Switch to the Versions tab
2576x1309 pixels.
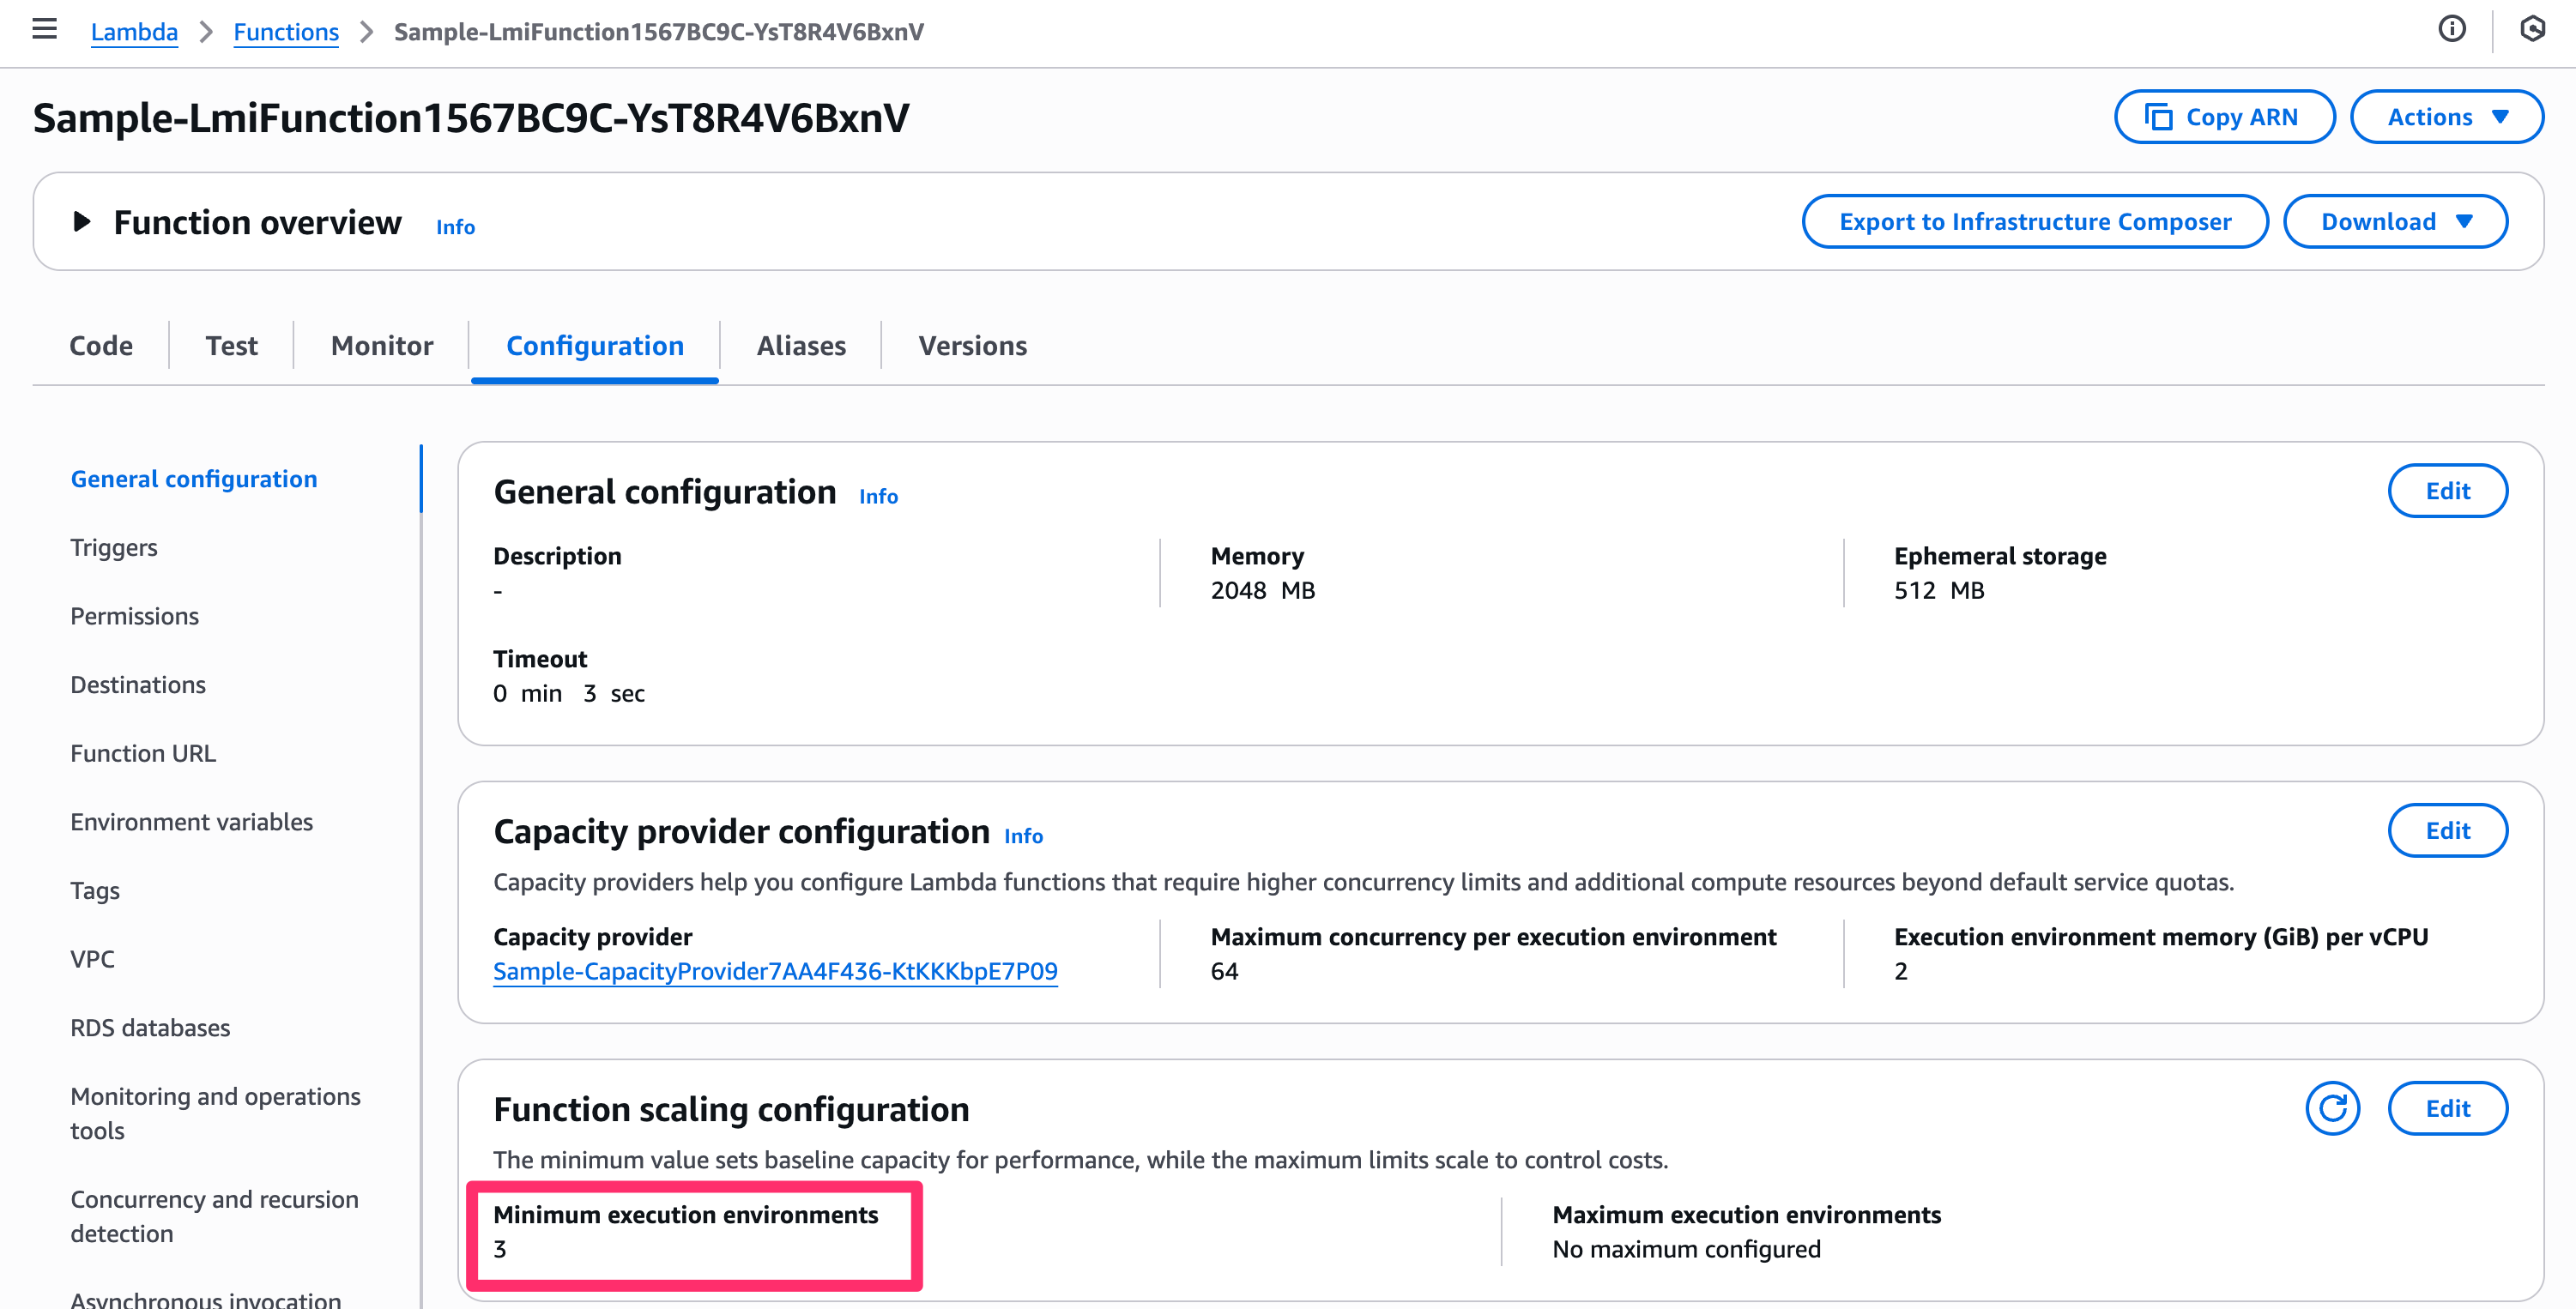[x=972, y=345]
